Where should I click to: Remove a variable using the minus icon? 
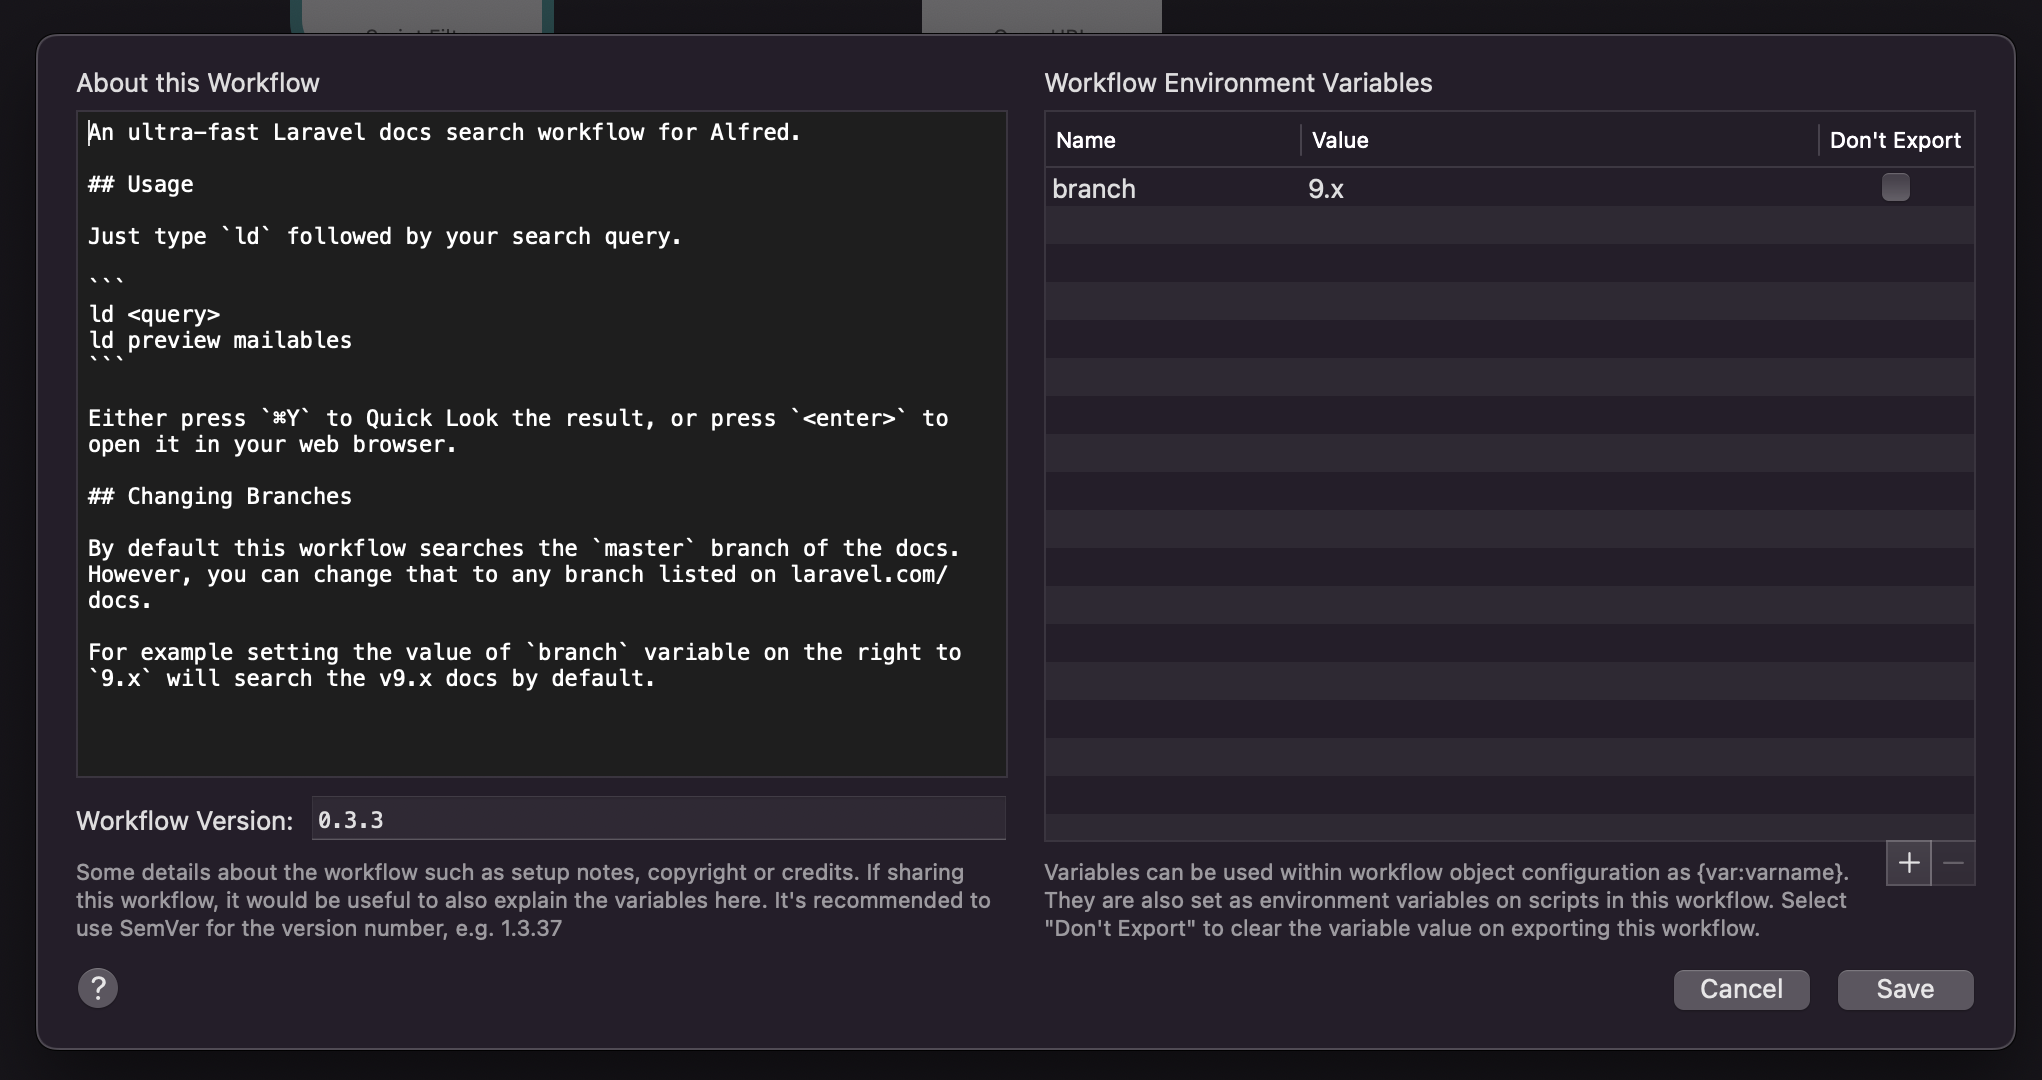pos(1953,862)
